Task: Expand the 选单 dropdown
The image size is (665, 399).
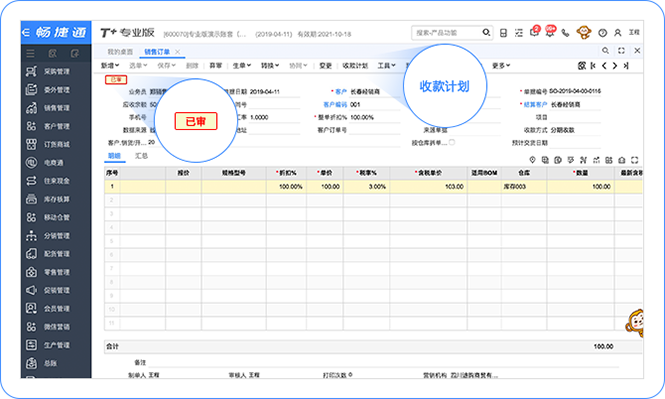Action: tap(138, 65)
